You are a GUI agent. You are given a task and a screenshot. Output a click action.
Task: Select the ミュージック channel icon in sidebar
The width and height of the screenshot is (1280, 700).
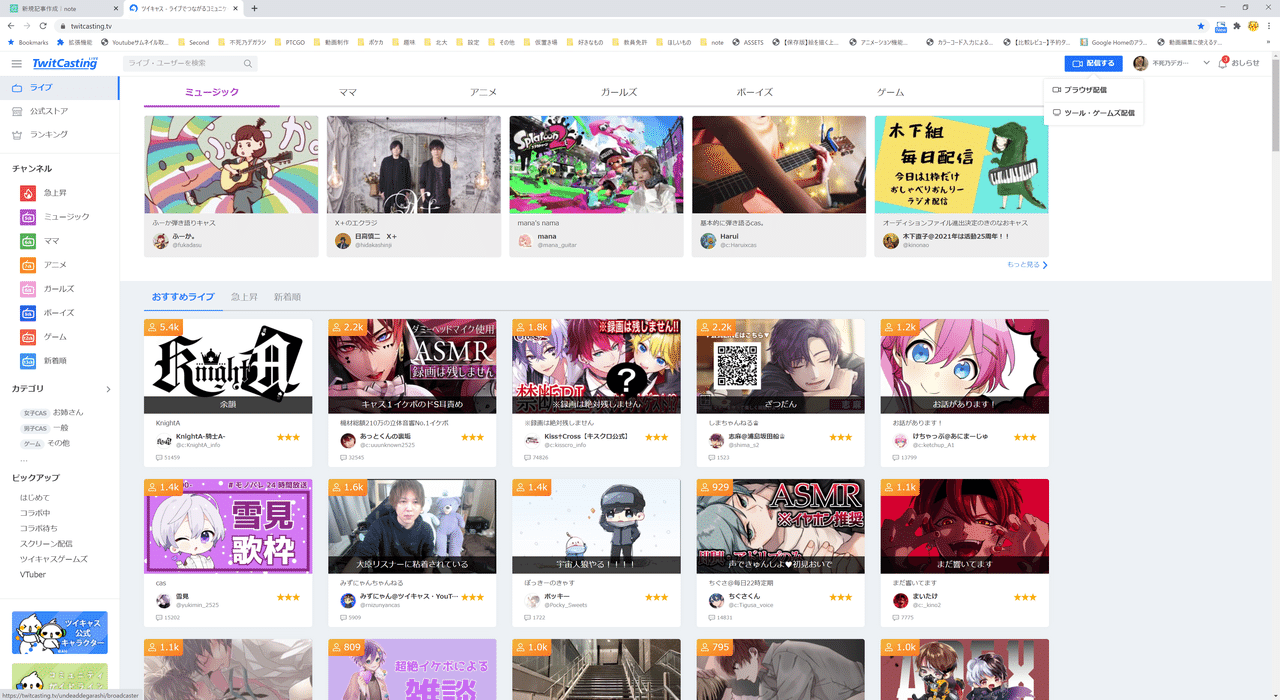28,217
